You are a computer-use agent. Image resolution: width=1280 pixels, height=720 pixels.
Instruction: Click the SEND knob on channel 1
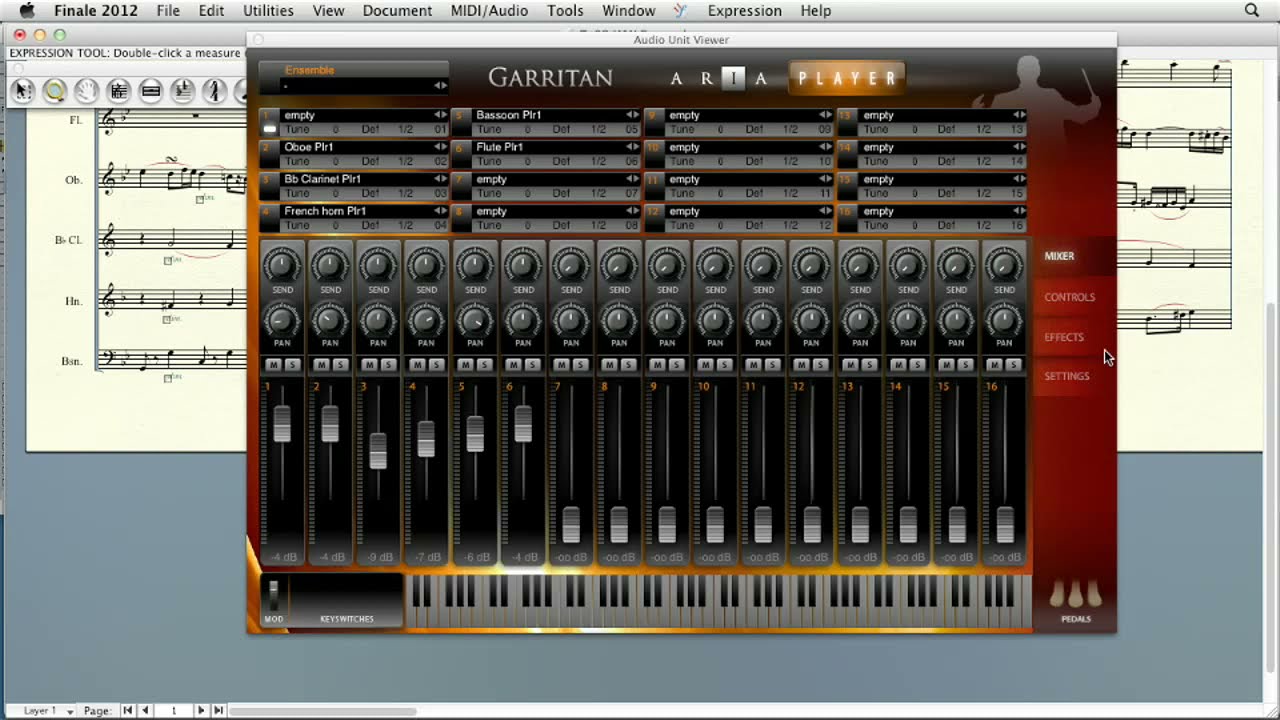282,265
